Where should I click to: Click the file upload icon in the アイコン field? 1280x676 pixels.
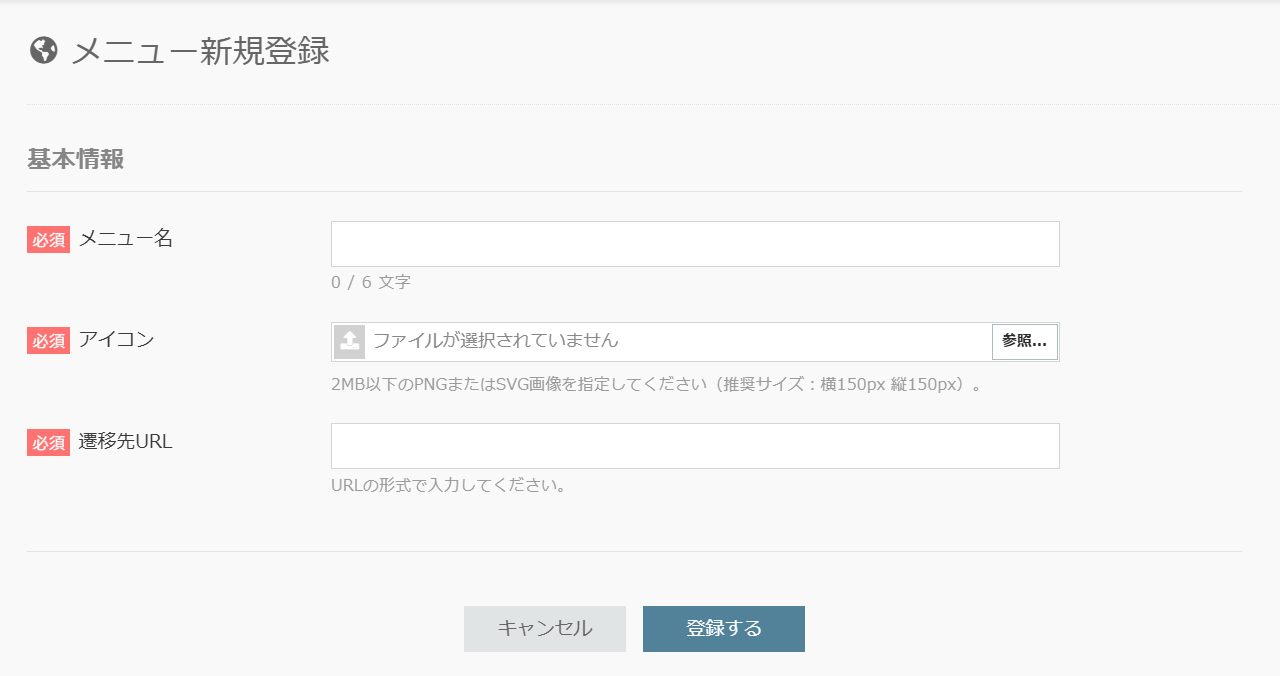(x=348, y=341)
